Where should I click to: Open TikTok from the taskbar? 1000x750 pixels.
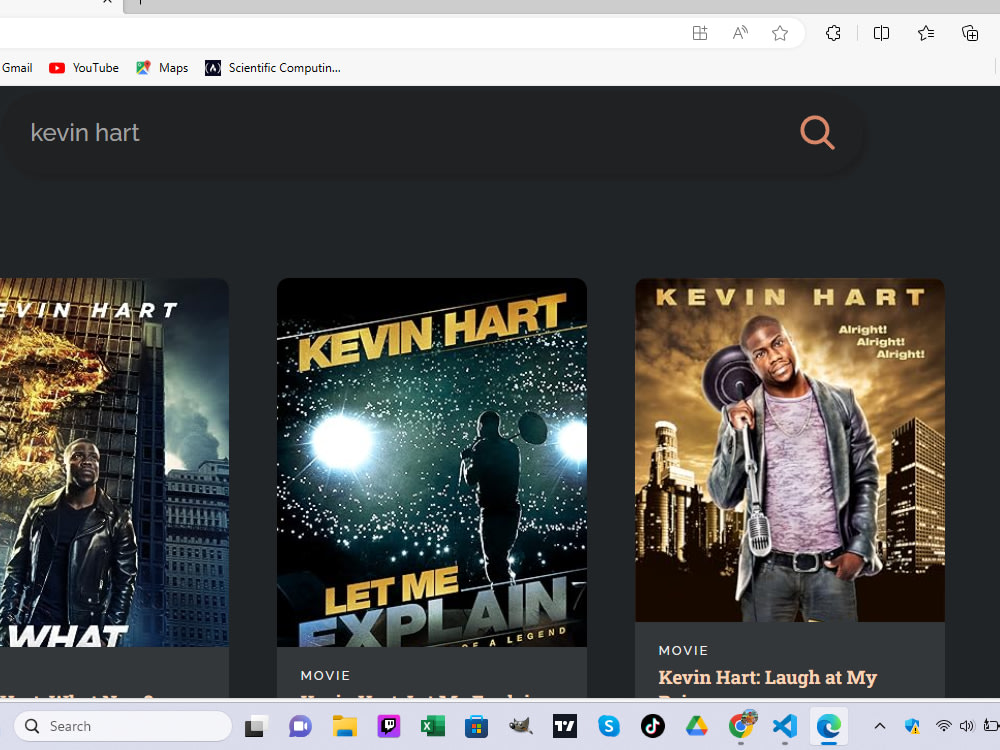tap(652, 726)
